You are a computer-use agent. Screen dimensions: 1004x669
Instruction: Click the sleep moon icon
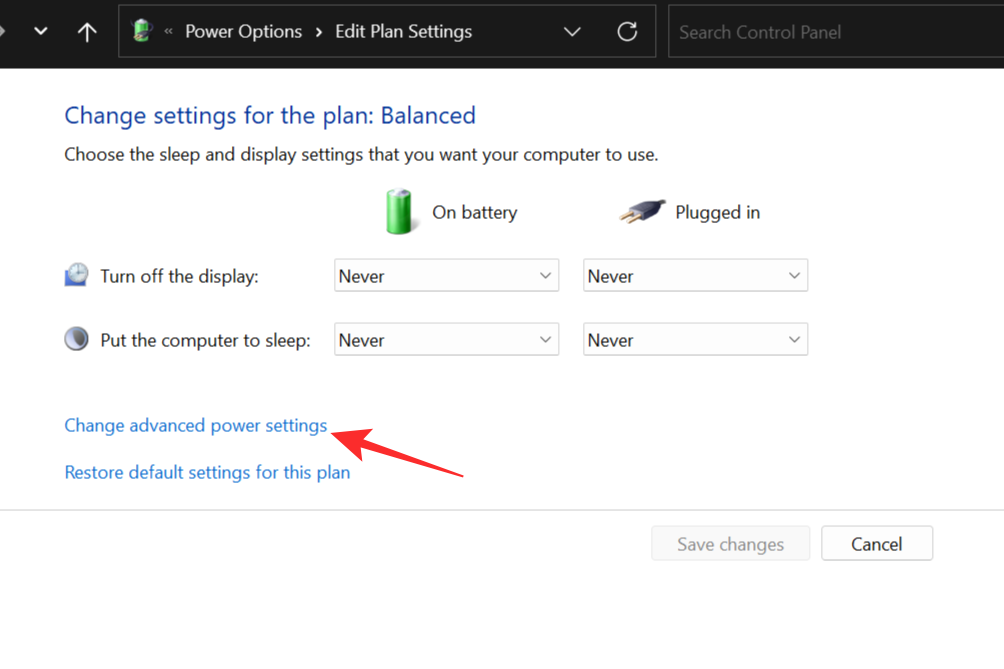(76, 340)
